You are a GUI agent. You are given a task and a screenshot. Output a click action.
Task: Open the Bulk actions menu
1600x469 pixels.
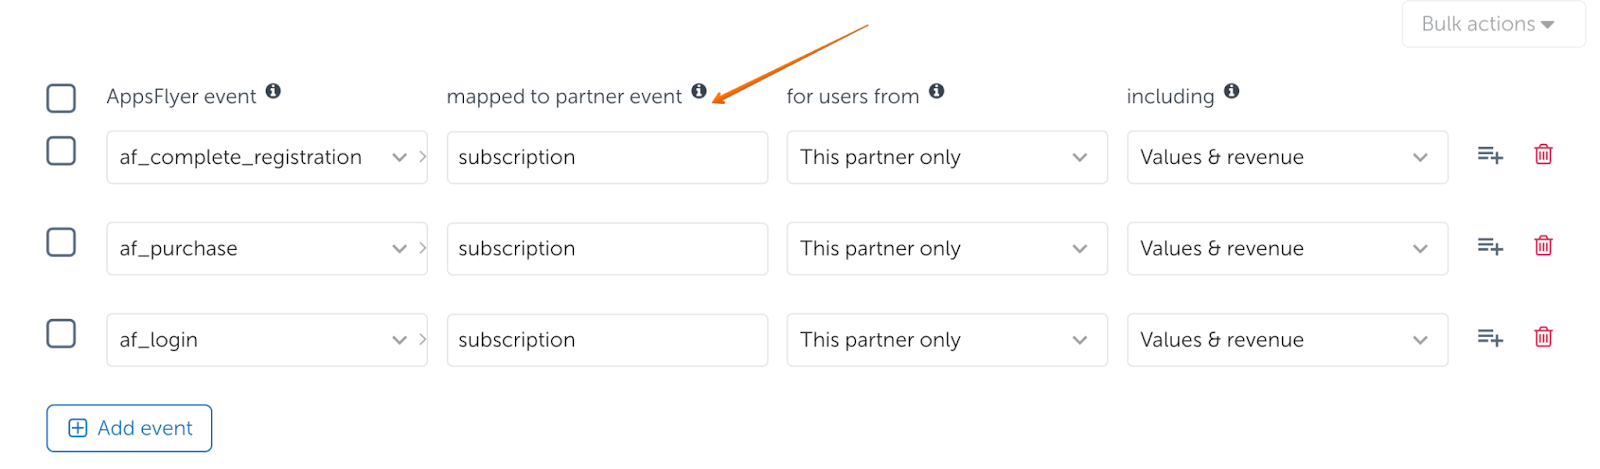click(1492, 24)
